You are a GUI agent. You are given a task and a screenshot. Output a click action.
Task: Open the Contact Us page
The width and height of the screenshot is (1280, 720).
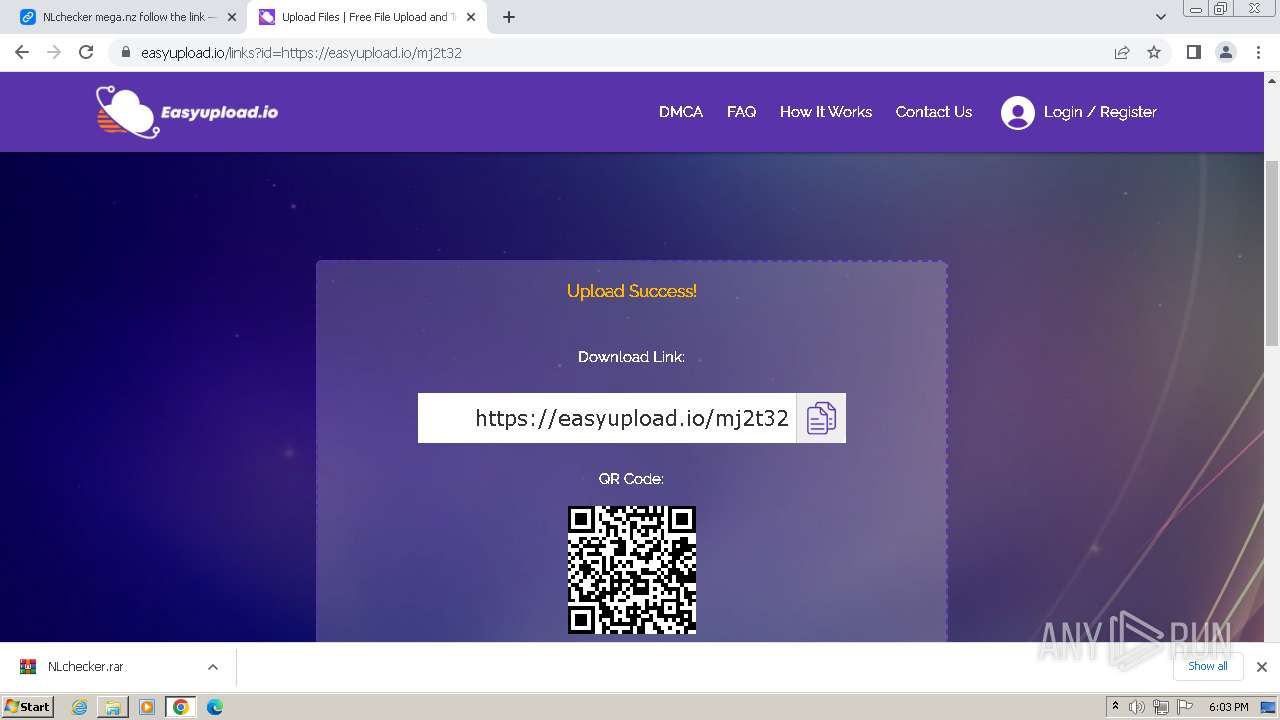(933, 112)
